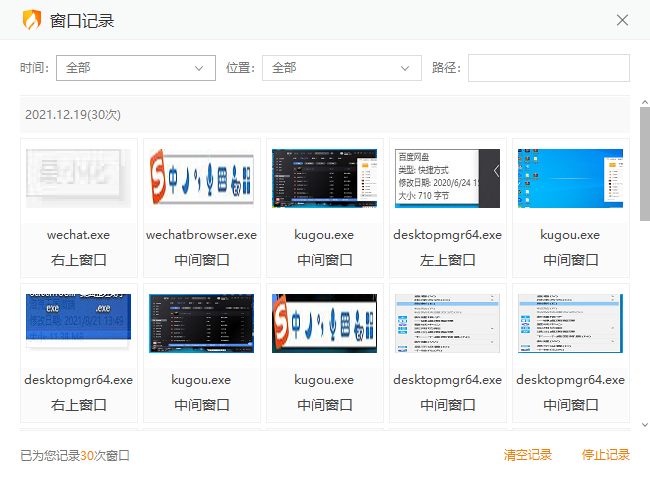
Task: Click the 已为您记录30次窗口 status text
Action: (75, 456)
